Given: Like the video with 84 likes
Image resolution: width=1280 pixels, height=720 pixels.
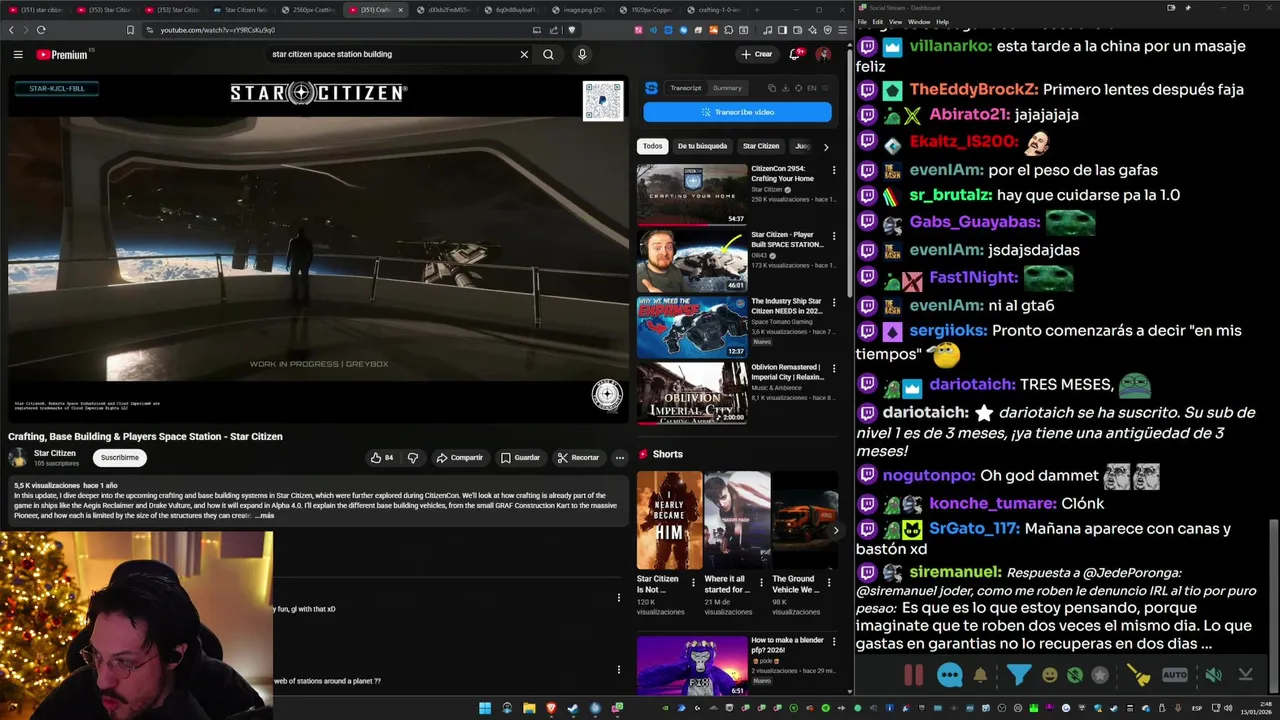Looking at the screenshot, I should [x=382, y=458].
